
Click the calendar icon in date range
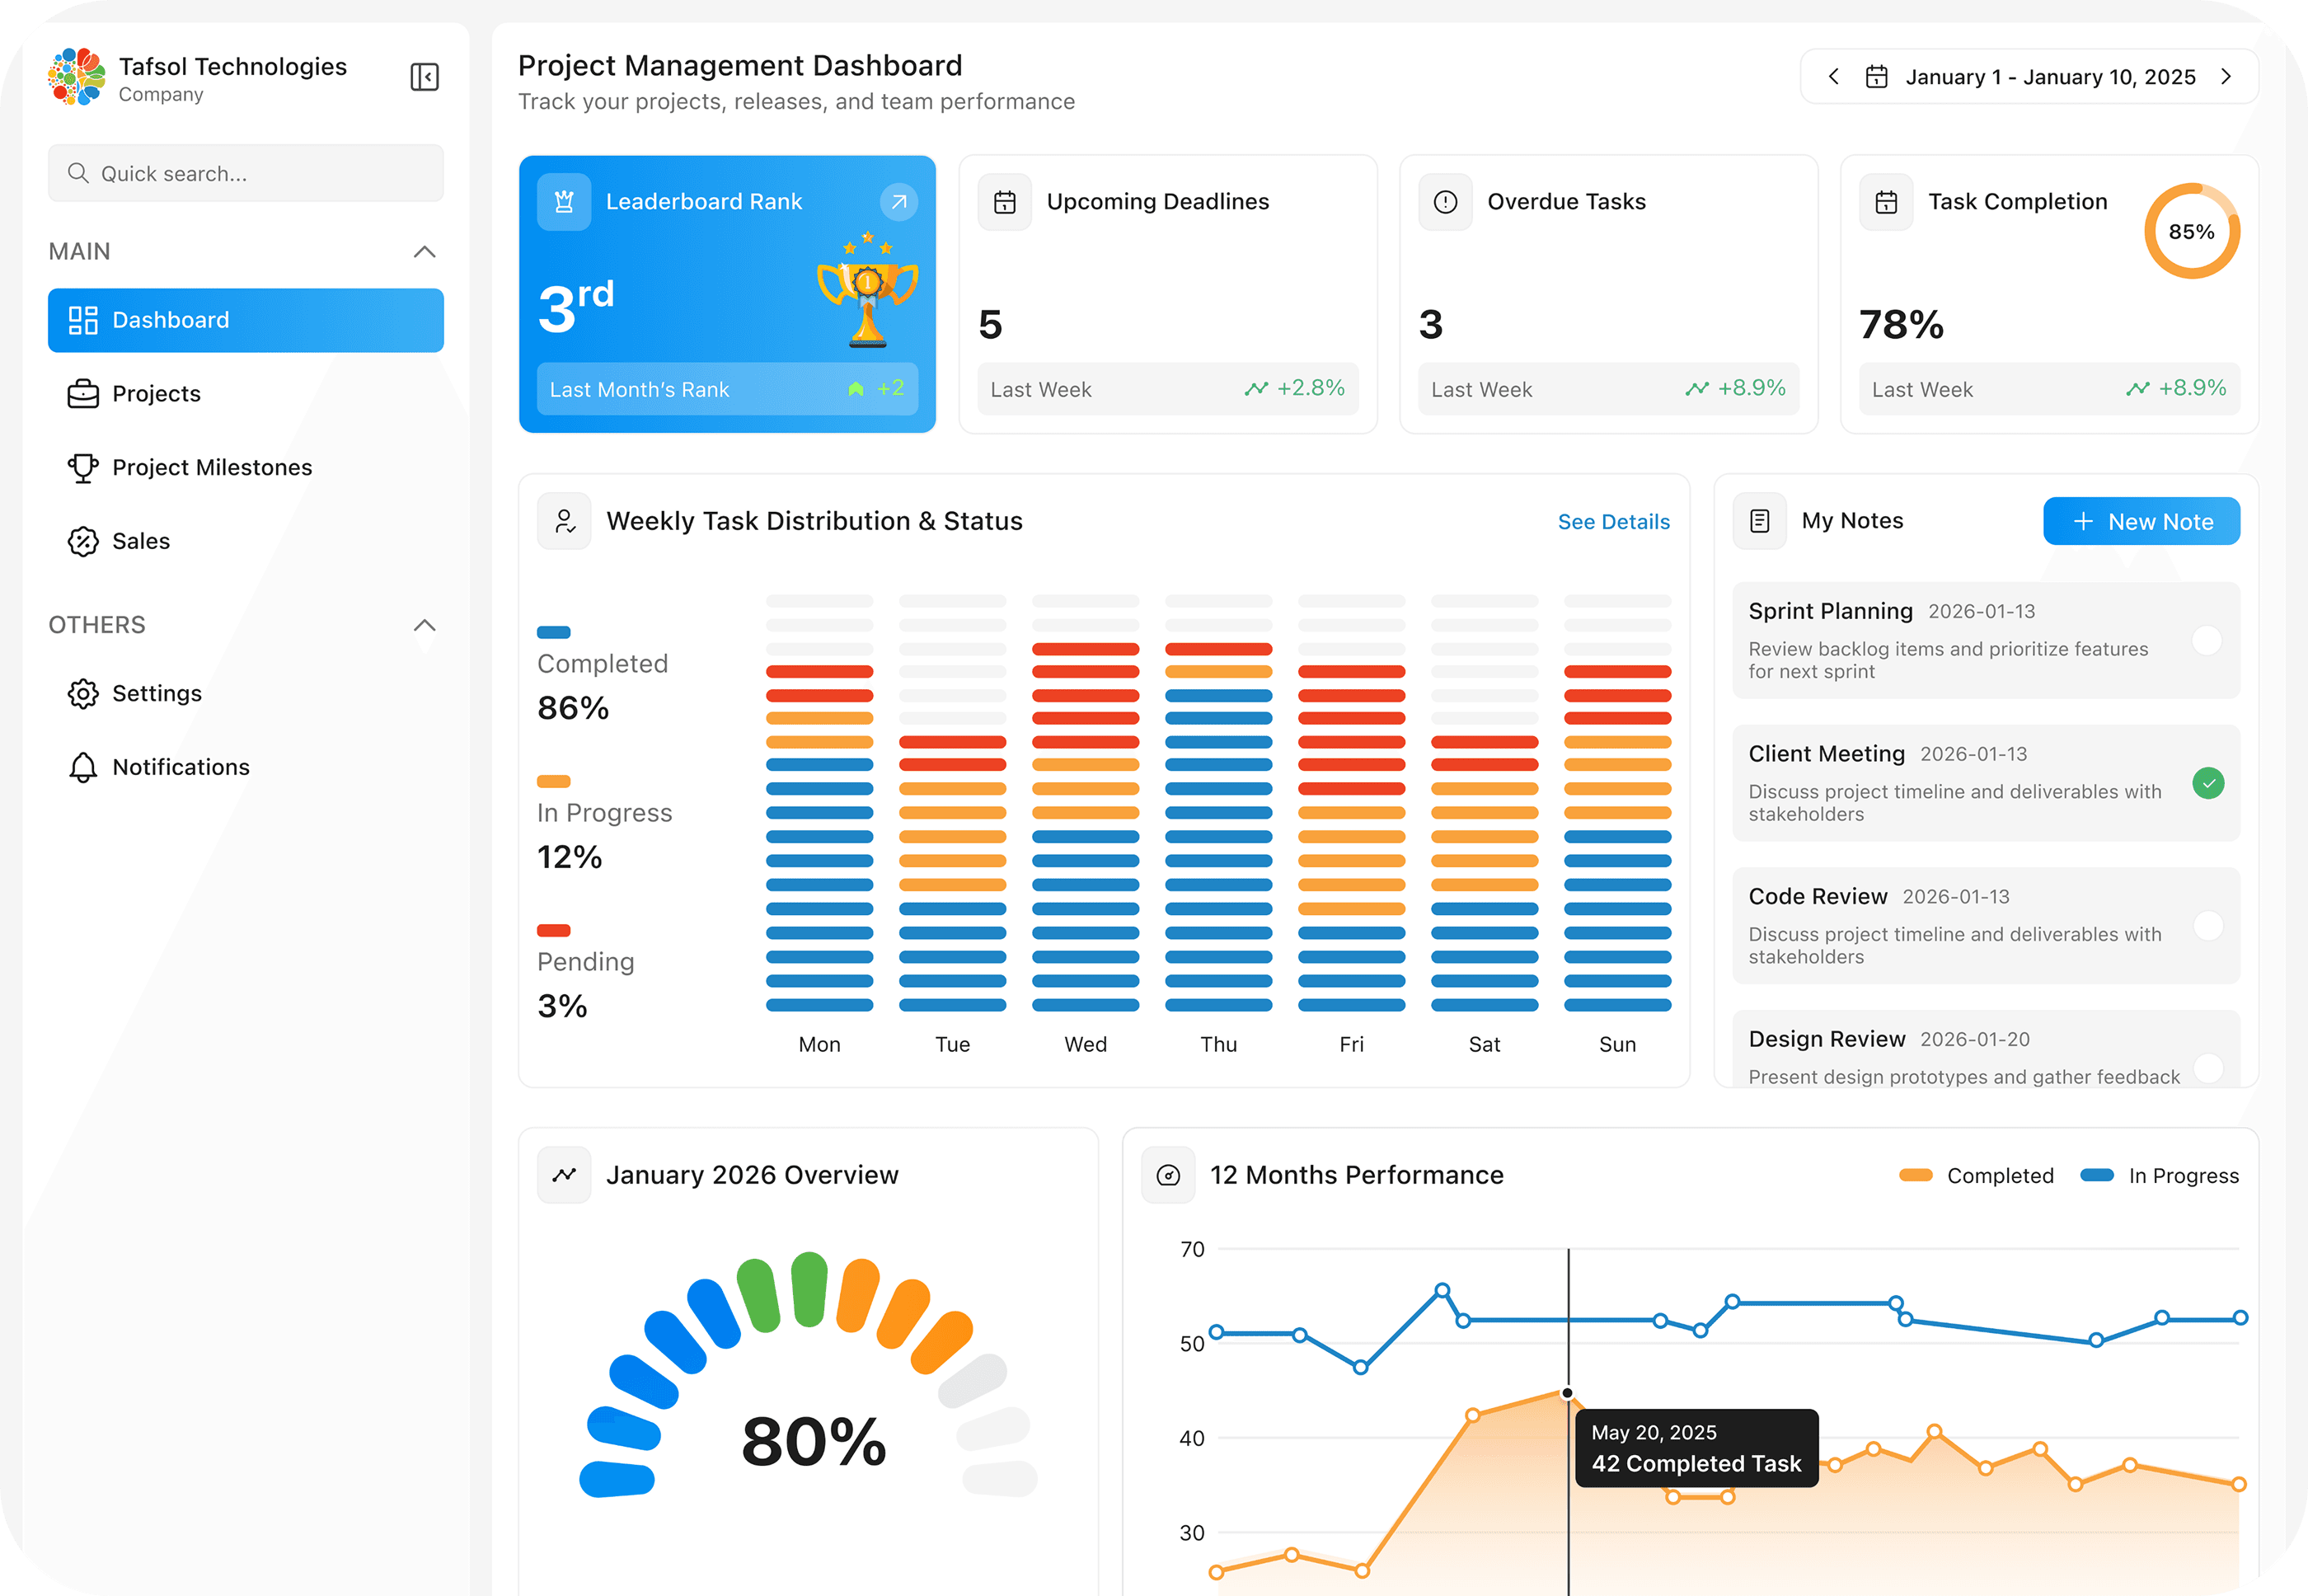click(1876, 77)
